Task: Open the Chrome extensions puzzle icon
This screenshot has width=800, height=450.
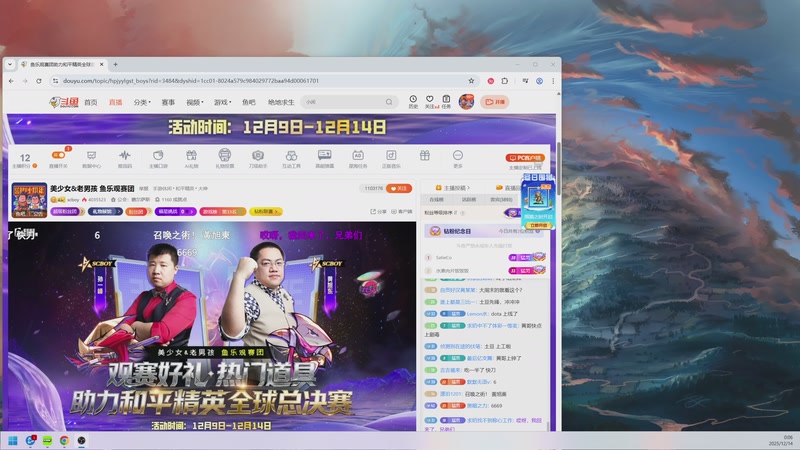Action: click(x=505, y=81)
